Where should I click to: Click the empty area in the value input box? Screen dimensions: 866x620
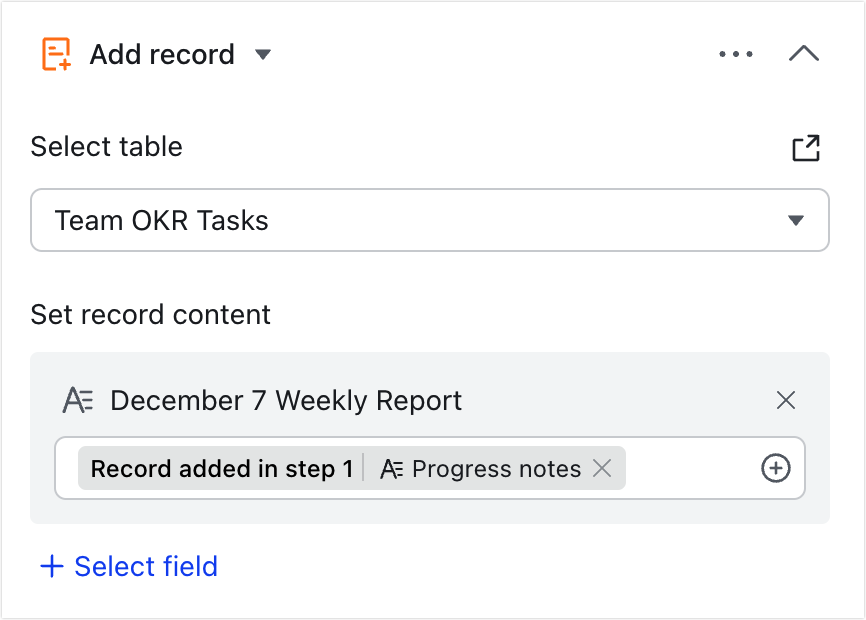tap(693, 468)
